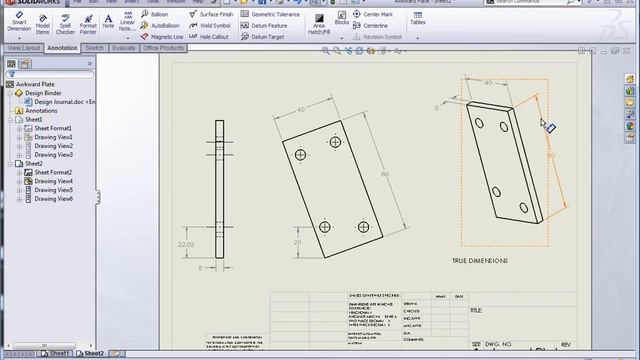Select the 20 dimension on front view
The width and height of the screenshot is (640, 360).
[297, 242]
